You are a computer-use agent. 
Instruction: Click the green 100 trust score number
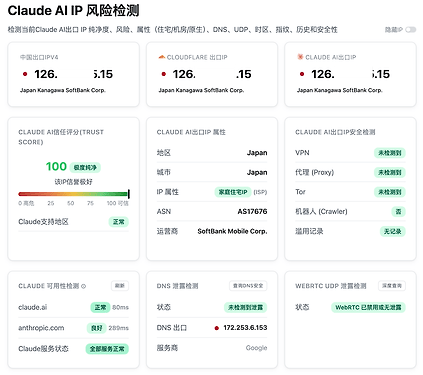56,166
